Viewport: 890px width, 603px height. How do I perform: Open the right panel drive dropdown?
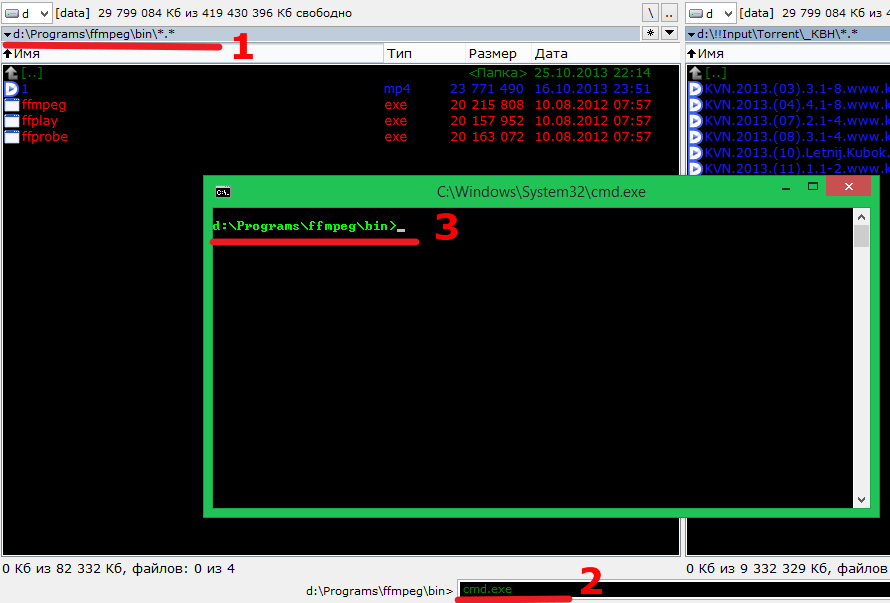(711, 13)
